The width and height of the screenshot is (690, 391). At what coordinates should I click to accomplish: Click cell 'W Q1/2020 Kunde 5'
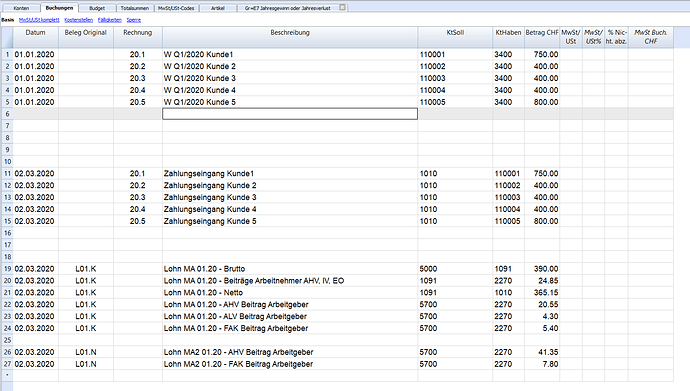[290, 102]
